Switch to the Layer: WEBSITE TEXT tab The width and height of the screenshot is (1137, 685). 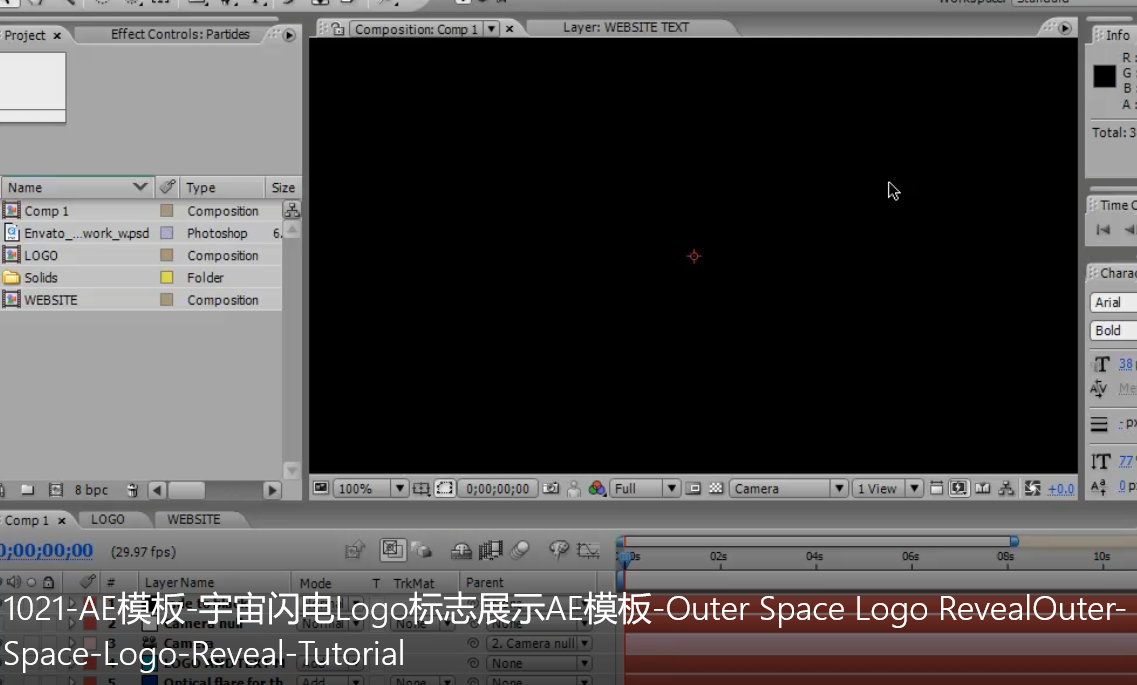coord(626,28)
